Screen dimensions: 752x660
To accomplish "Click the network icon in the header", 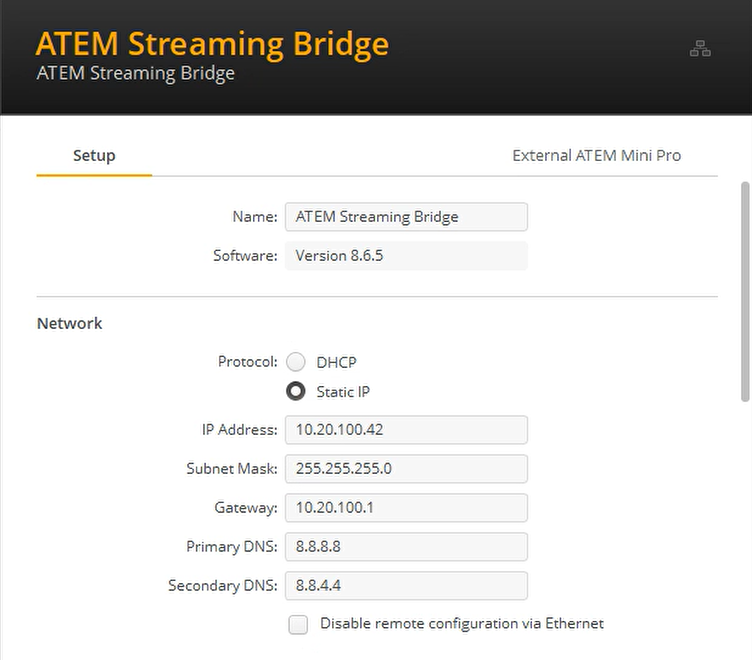I will pyautogui.click(x=700, y=48).
